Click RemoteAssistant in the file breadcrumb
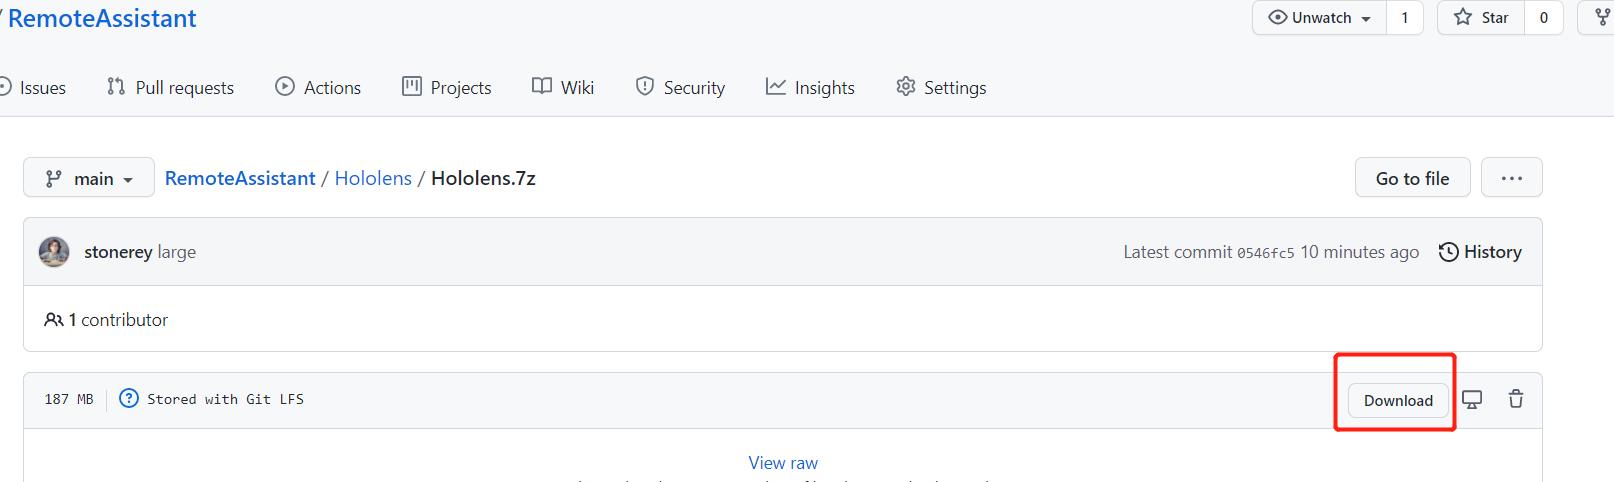Screen dimensions: 1614x482 tap(240, 178)
